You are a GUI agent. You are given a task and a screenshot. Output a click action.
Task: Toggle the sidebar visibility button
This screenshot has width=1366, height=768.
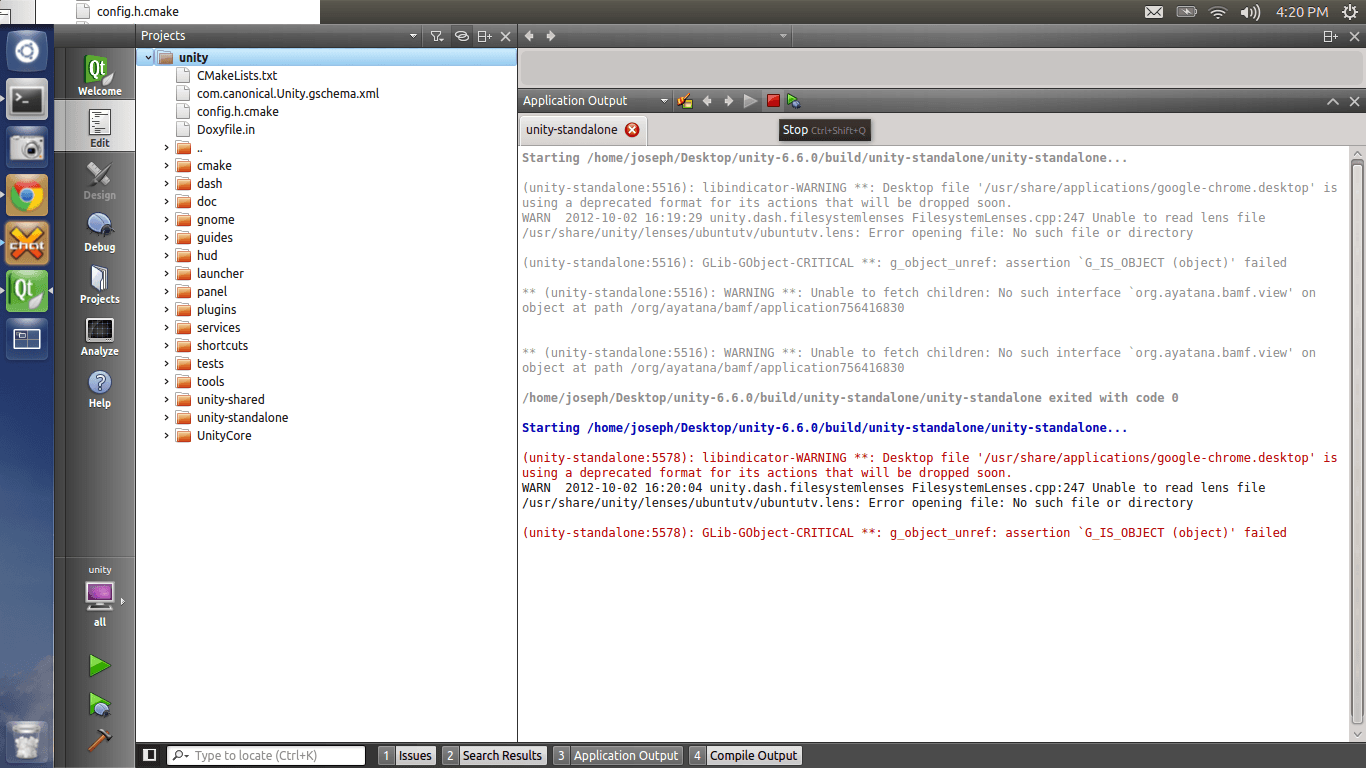pyautogui.click(x=149, y=755)
